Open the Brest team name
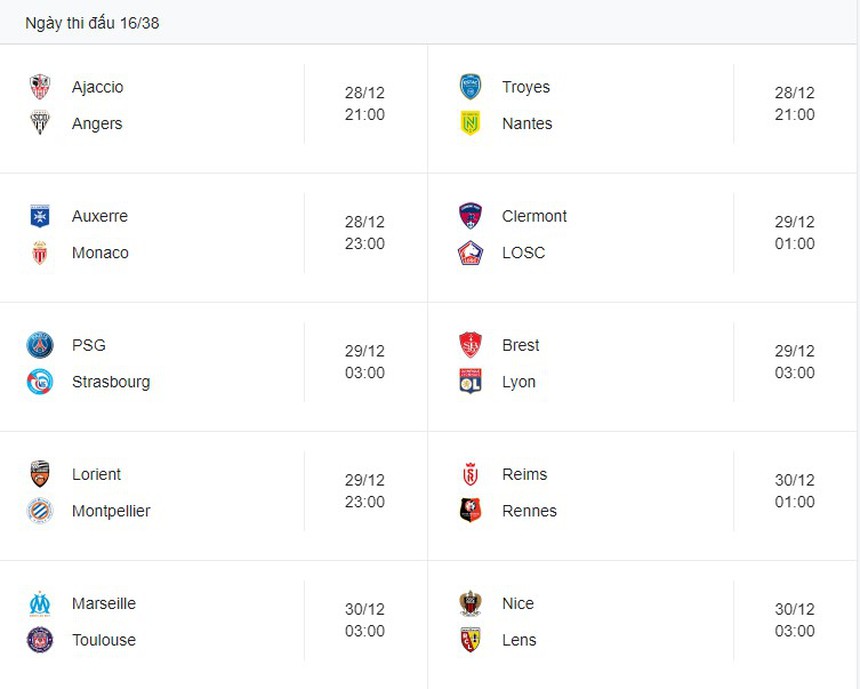This screenshot has height=689, width=860. coord(521,345)
